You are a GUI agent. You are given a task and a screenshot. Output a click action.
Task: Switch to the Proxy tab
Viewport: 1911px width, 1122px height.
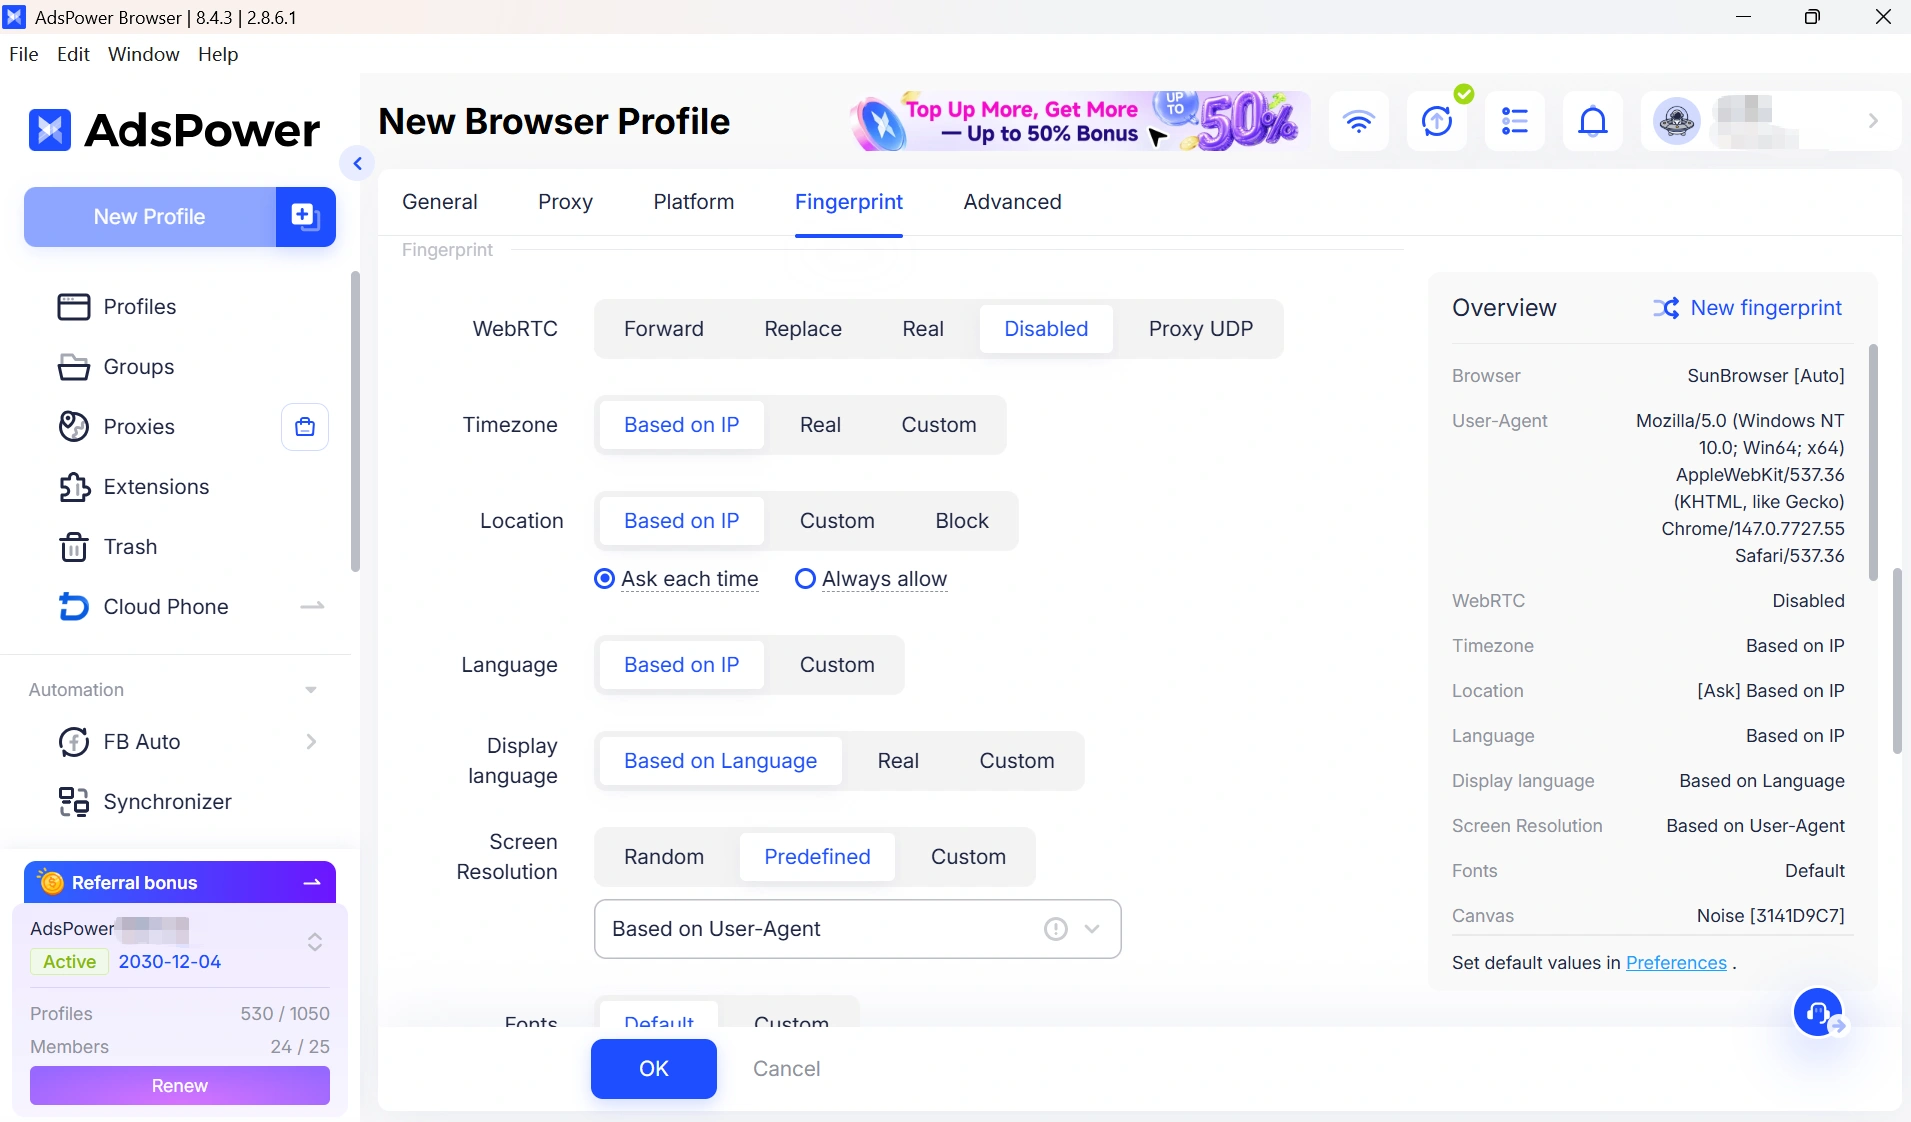(x=566, y=202)
